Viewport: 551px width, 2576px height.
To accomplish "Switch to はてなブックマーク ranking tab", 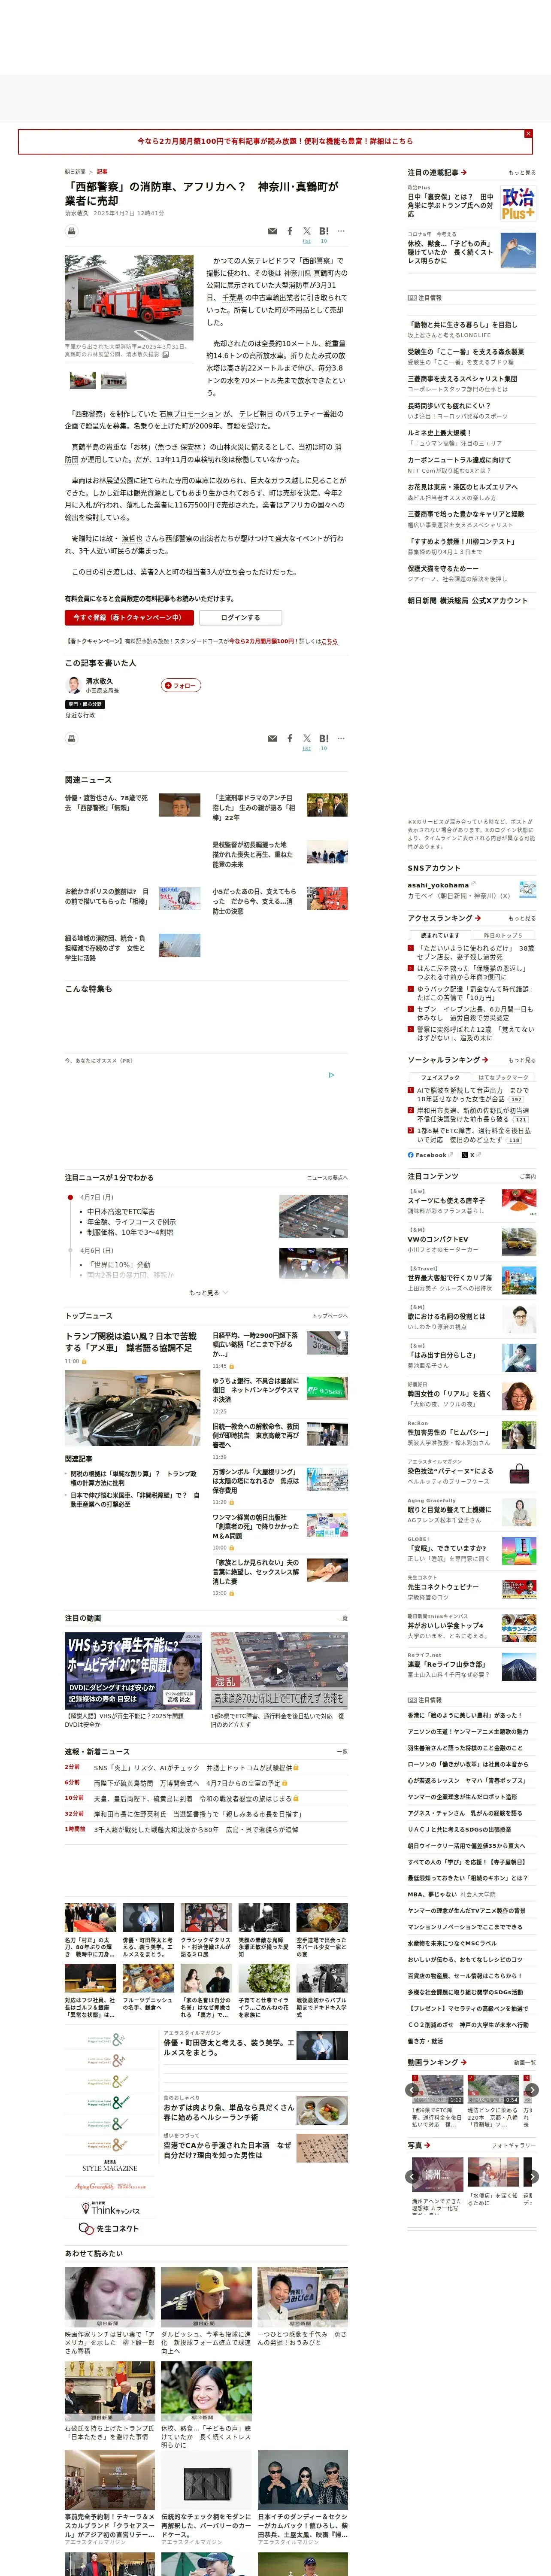I will [x=503, y=1077].
